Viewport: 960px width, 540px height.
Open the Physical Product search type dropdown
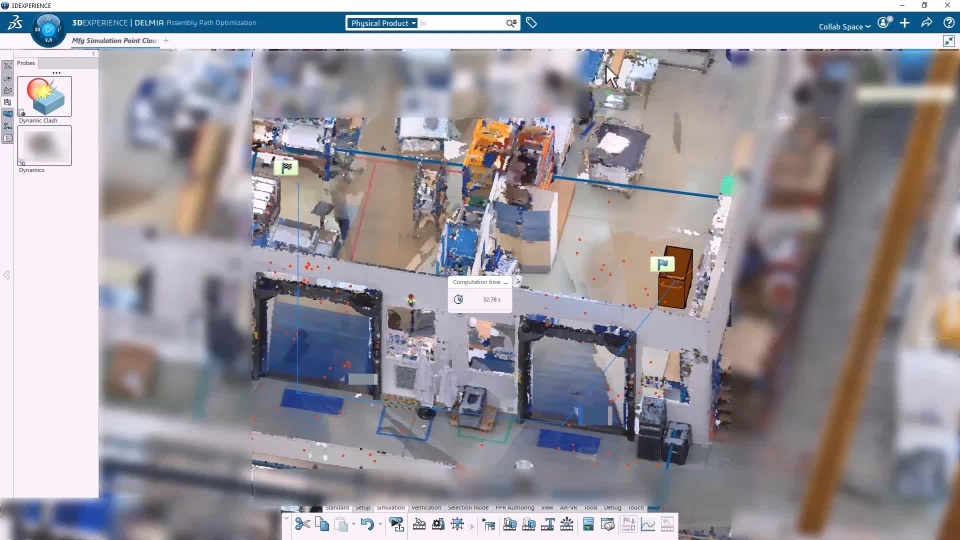pos(382,23)
